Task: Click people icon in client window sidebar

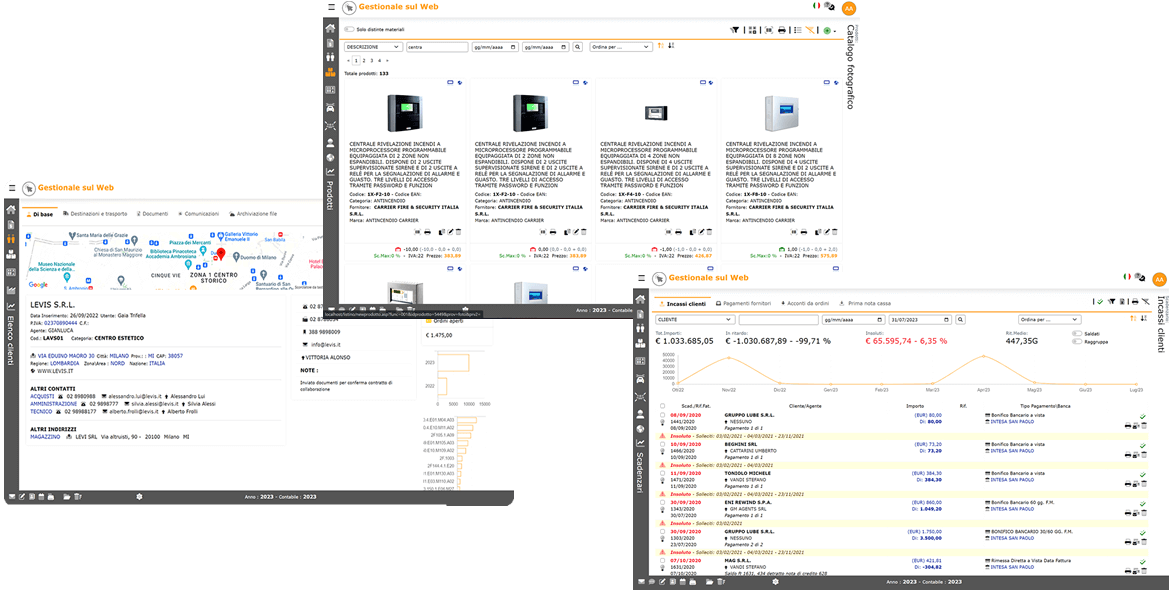Action: [11, 238]
